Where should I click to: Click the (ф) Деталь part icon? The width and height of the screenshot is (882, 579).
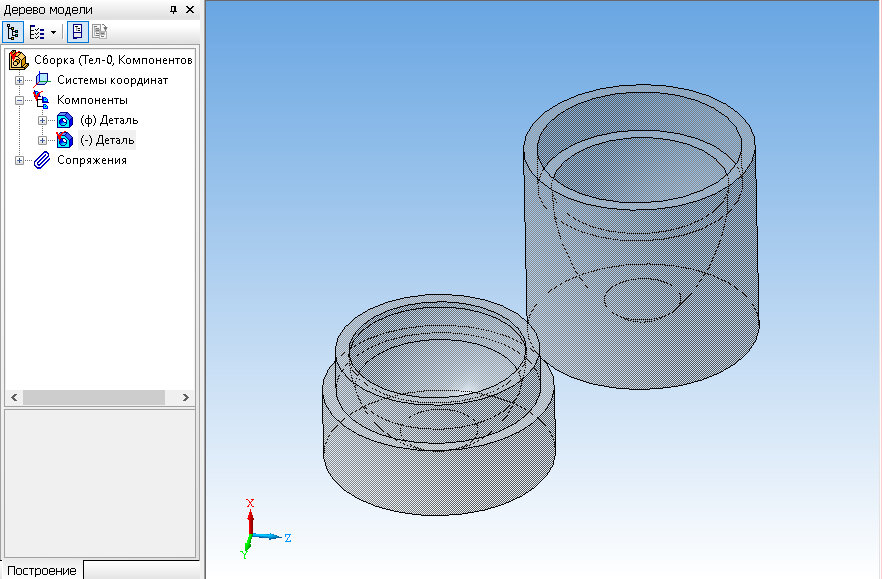[x=65, y=120]
